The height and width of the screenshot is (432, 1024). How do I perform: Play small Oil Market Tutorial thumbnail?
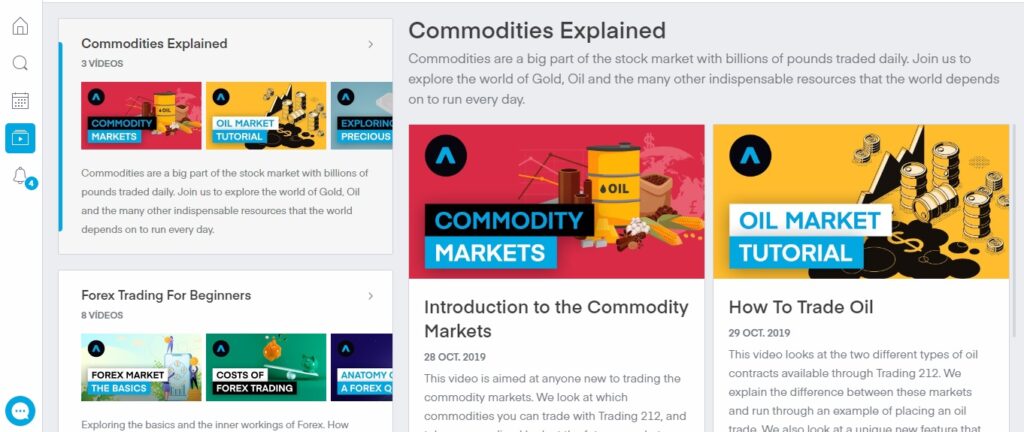[266, 115]
